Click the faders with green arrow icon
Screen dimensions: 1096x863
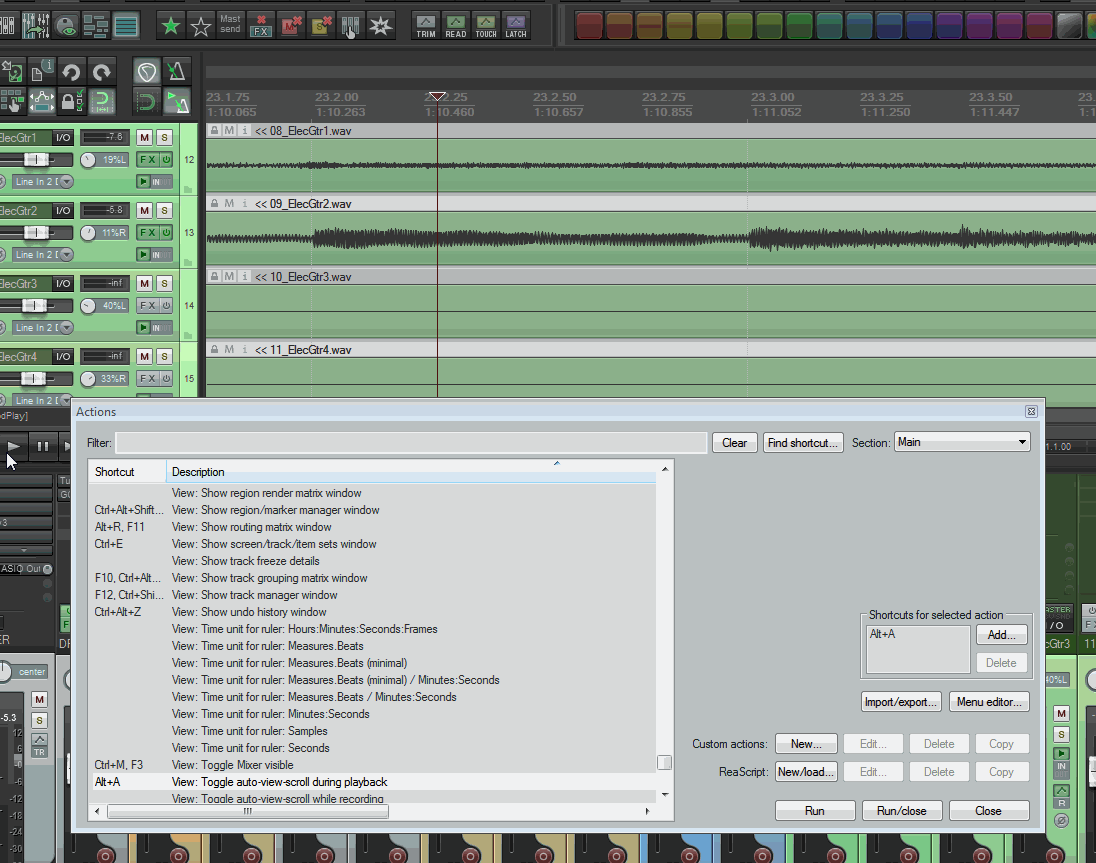pyautogui.click(x=36, y=27)
